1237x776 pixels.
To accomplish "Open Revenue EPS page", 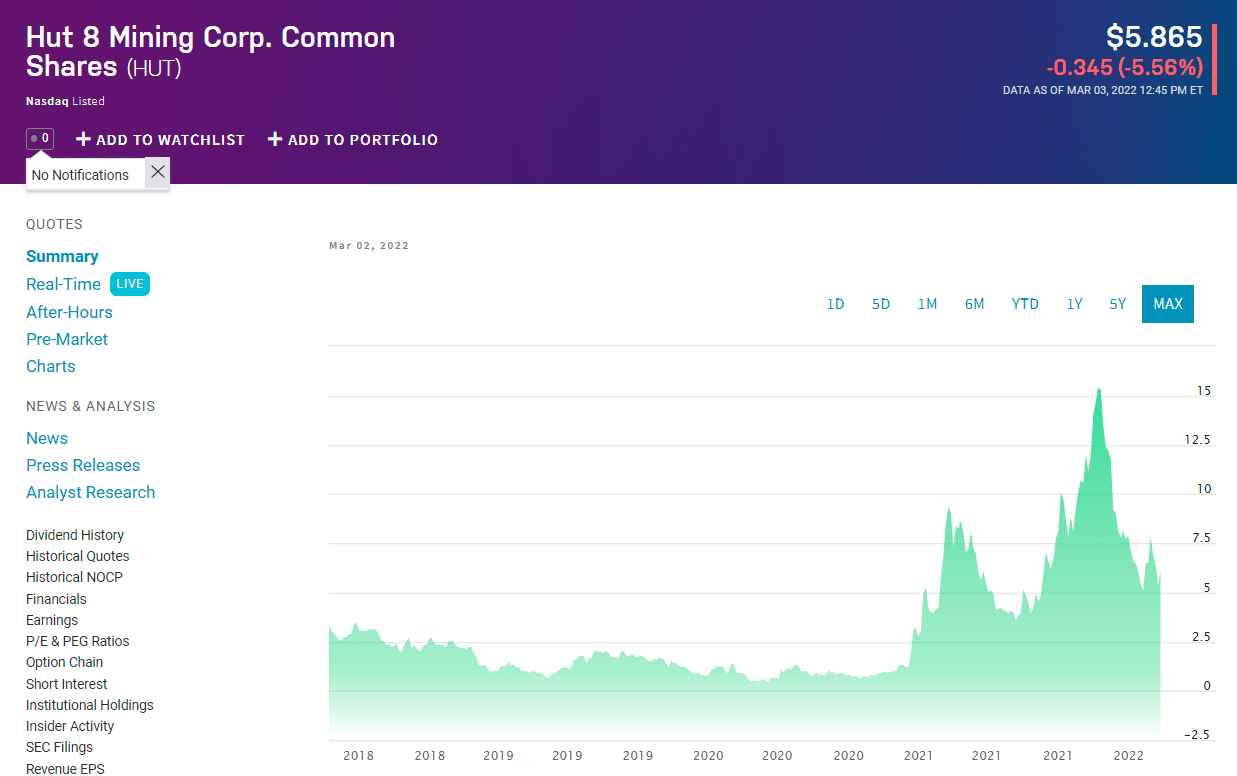I will [x=65, y=768].
